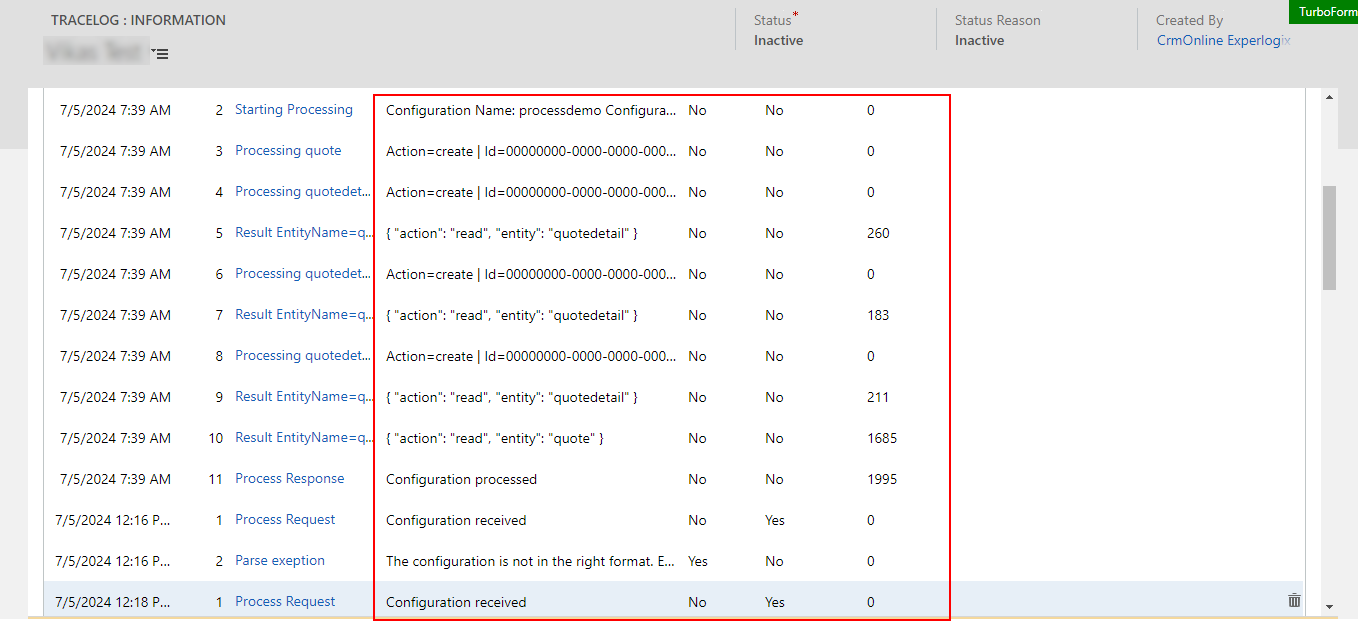Open the Result EntityName entry numbered 5
Image resolution: width=1358 pixels, height=632 pixels.
[305, 233]
